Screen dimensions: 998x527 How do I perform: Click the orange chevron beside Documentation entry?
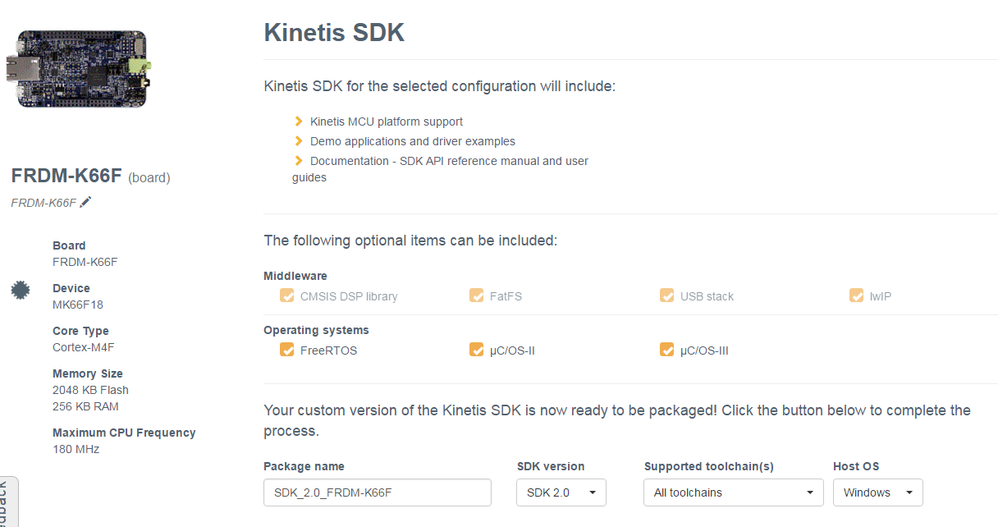[x=299, y=160]
